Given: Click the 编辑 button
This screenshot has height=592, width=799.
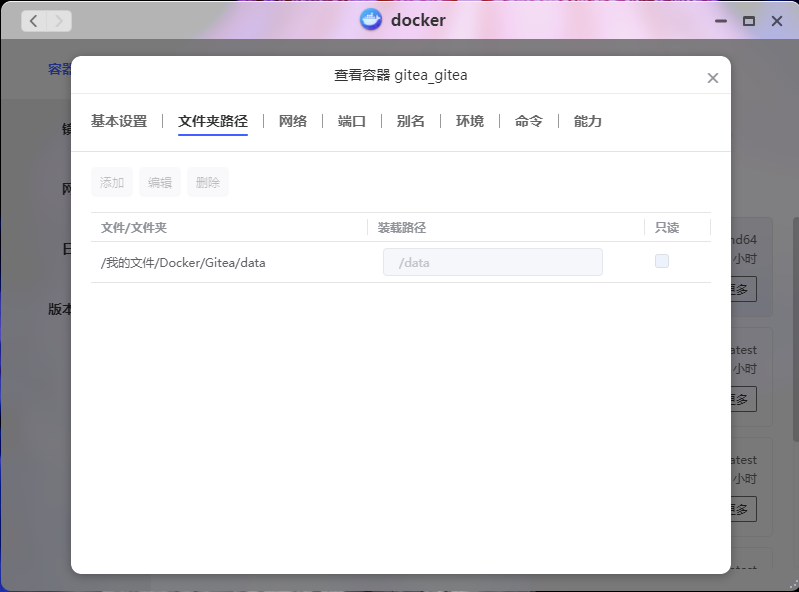Looking at the screenshot, I should click(x=160, y=182).
